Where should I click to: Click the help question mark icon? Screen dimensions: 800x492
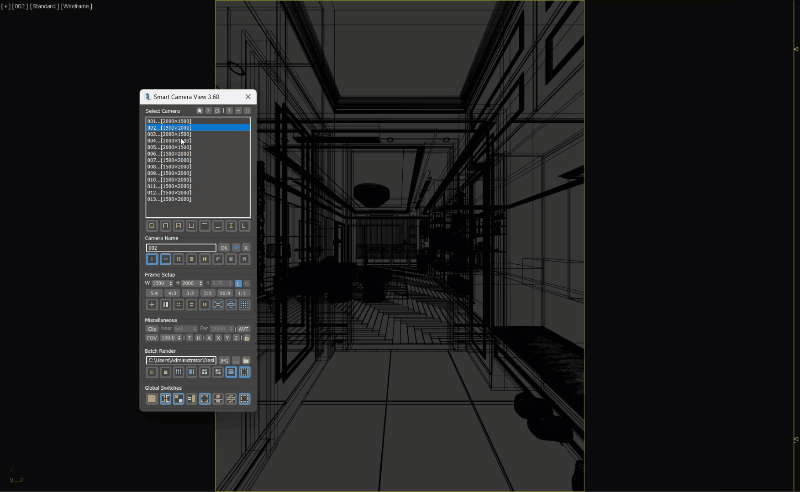click(x=208, y=111)
